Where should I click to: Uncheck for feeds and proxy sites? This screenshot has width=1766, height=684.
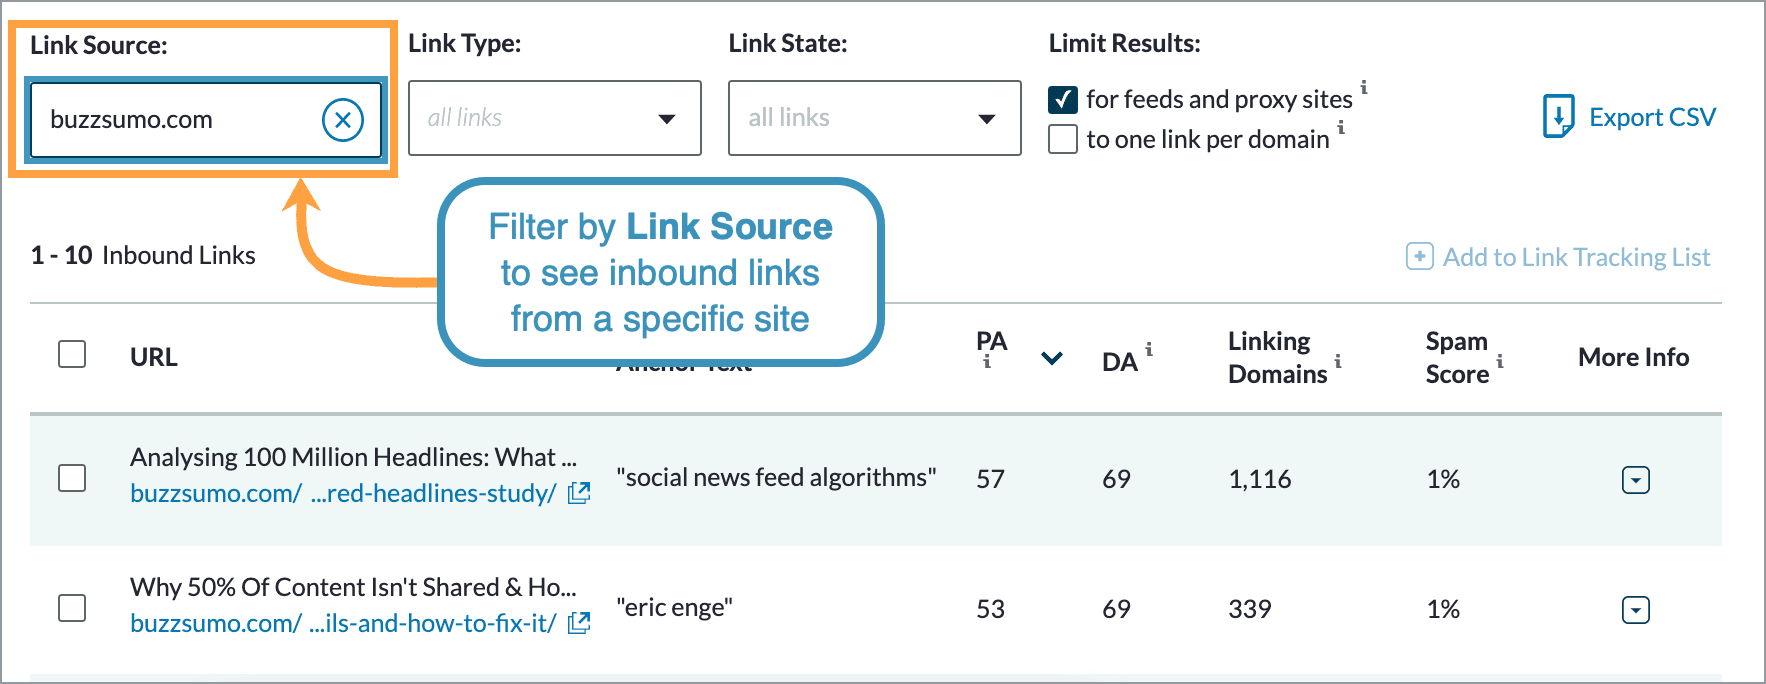tap(1062, 99)
